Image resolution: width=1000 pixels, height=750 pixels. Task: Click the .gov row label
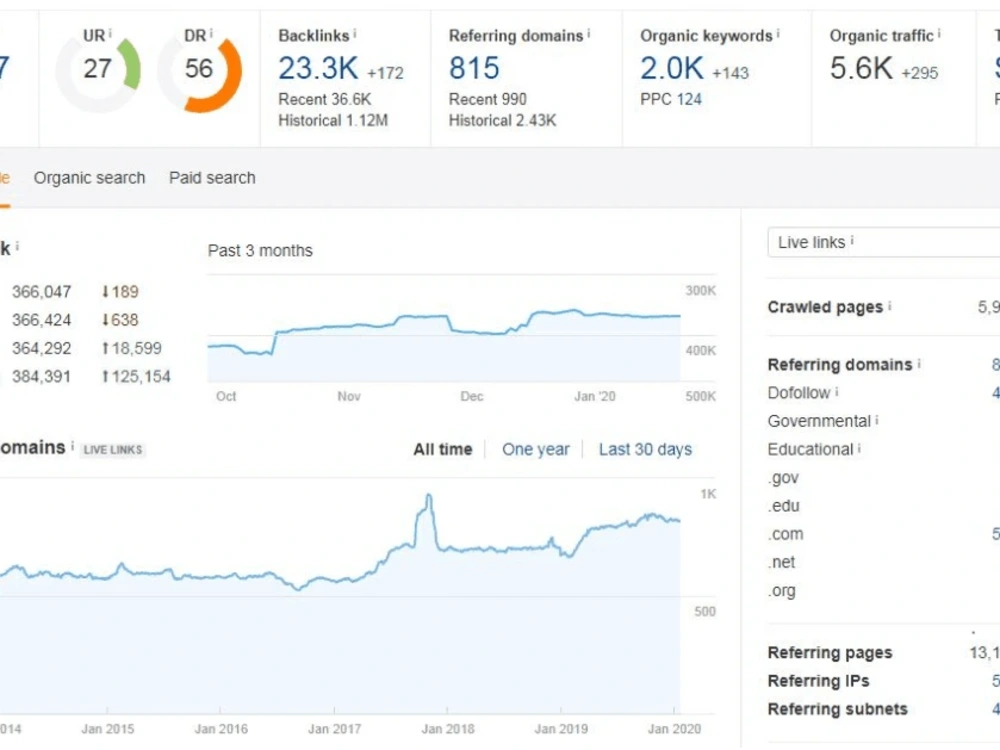tap(783, 478)
